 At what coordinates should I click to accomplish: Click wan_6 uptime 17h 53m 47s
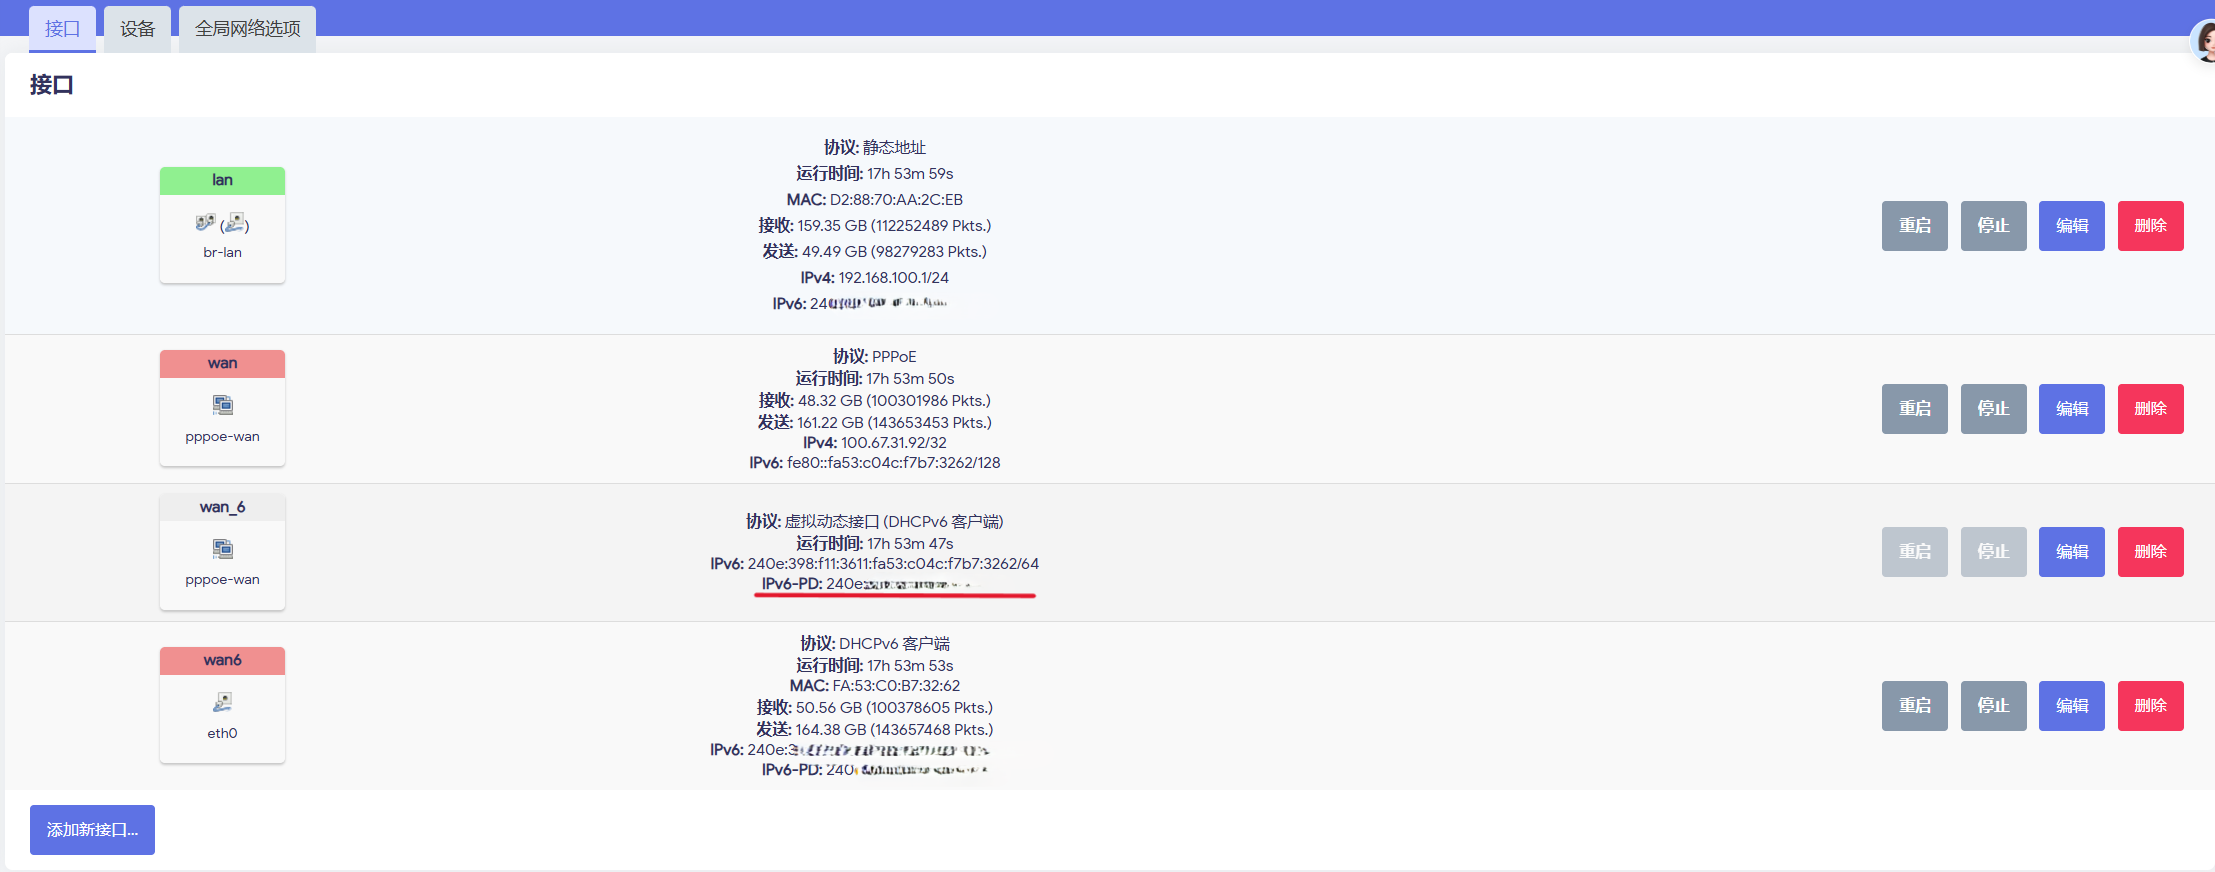(874, 544)
